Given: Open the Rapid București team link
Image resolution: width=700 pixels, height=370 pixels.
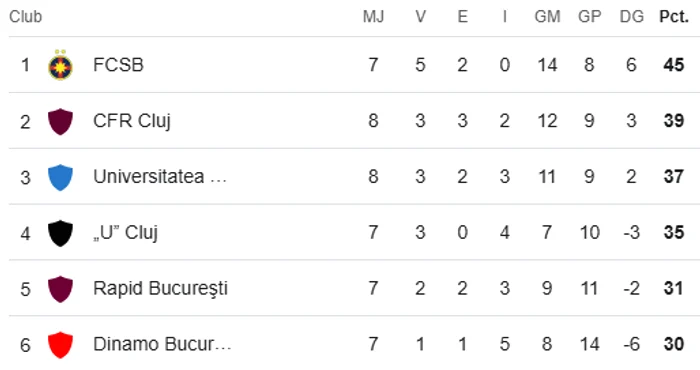Looking at the screenshot, I should pos(160,289).
